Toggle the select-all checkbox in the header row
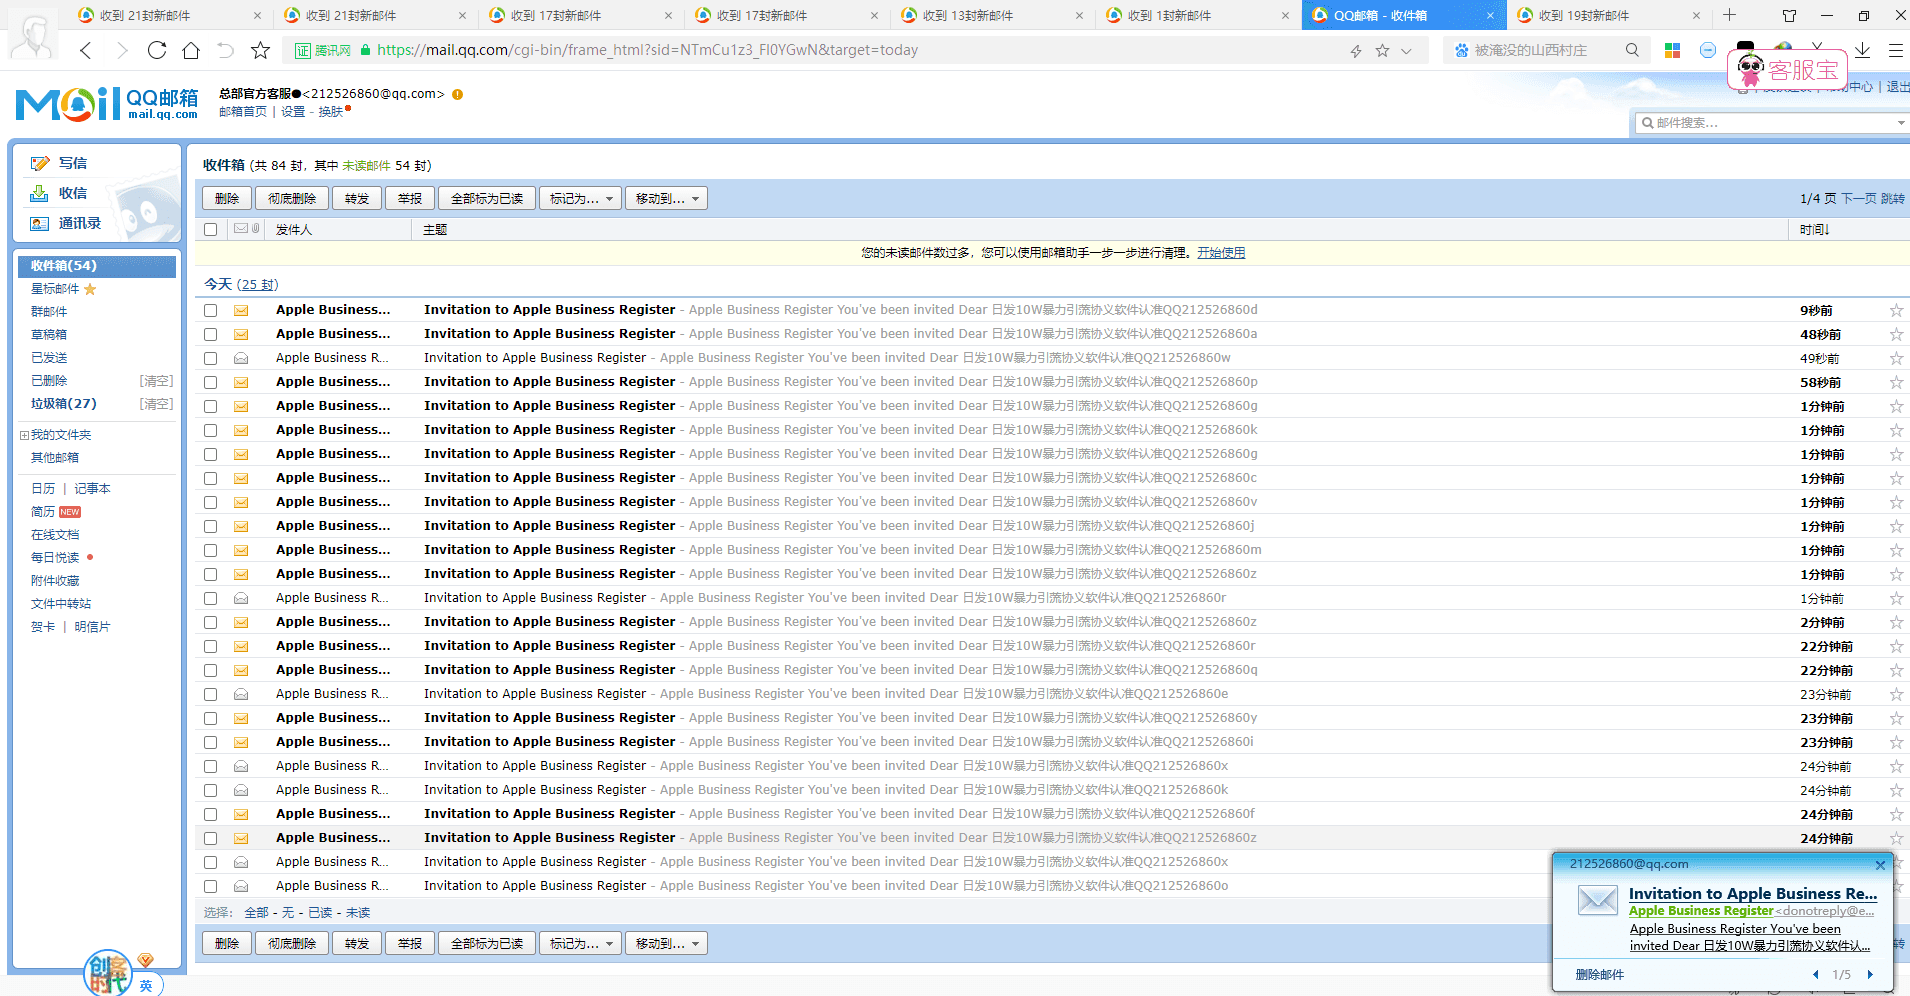 point(210,230)
